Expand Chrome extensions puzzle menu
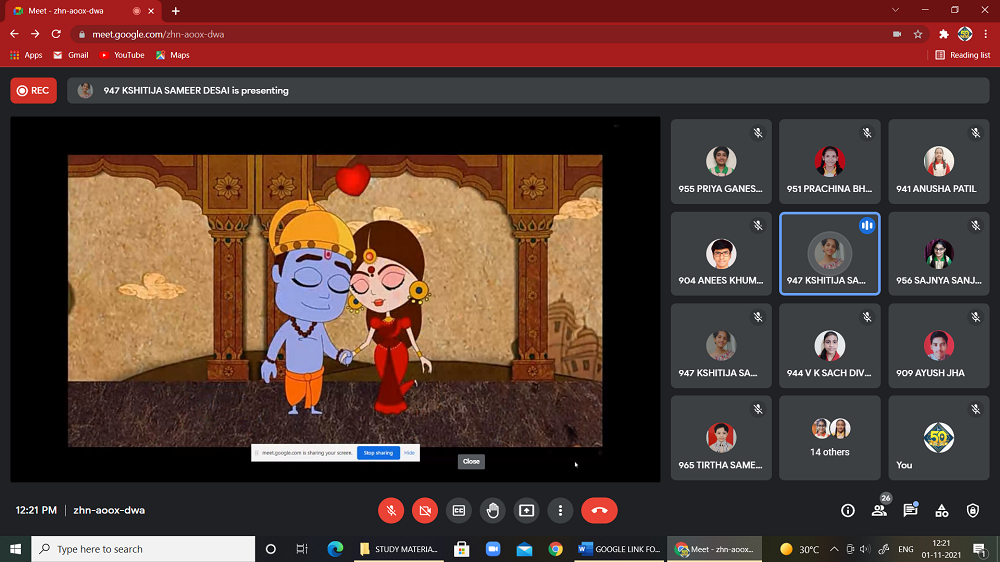The height and width of the screenshot is (562, 1000). [x=943, y=33]
